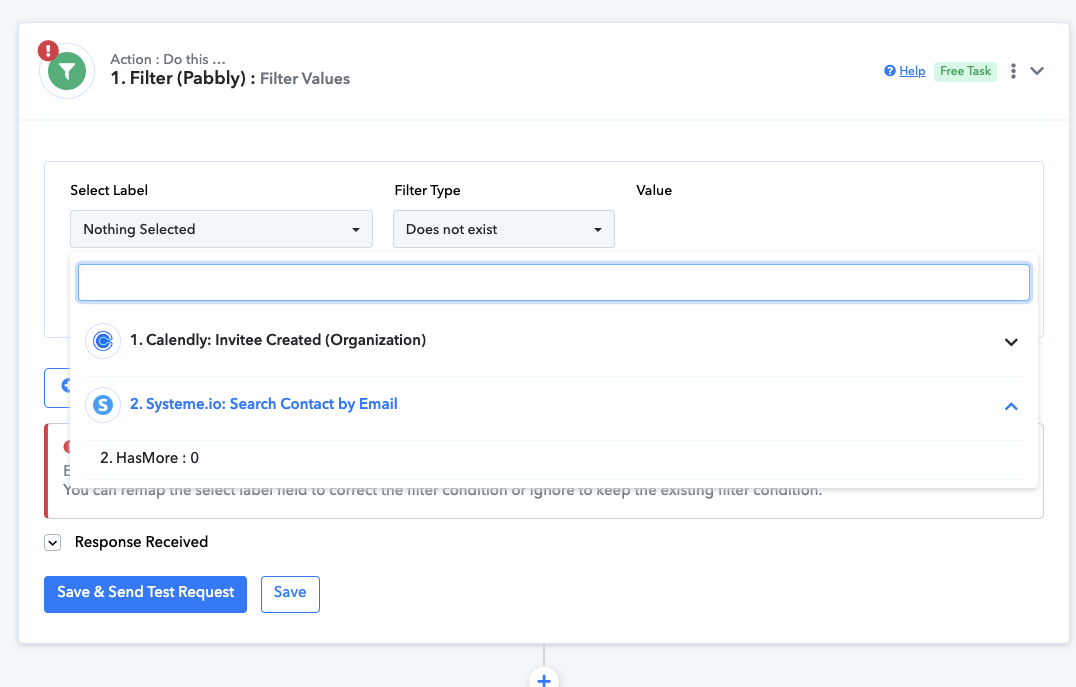
Task: Click the Help question mark icon
Action: [x=890, y=71]
